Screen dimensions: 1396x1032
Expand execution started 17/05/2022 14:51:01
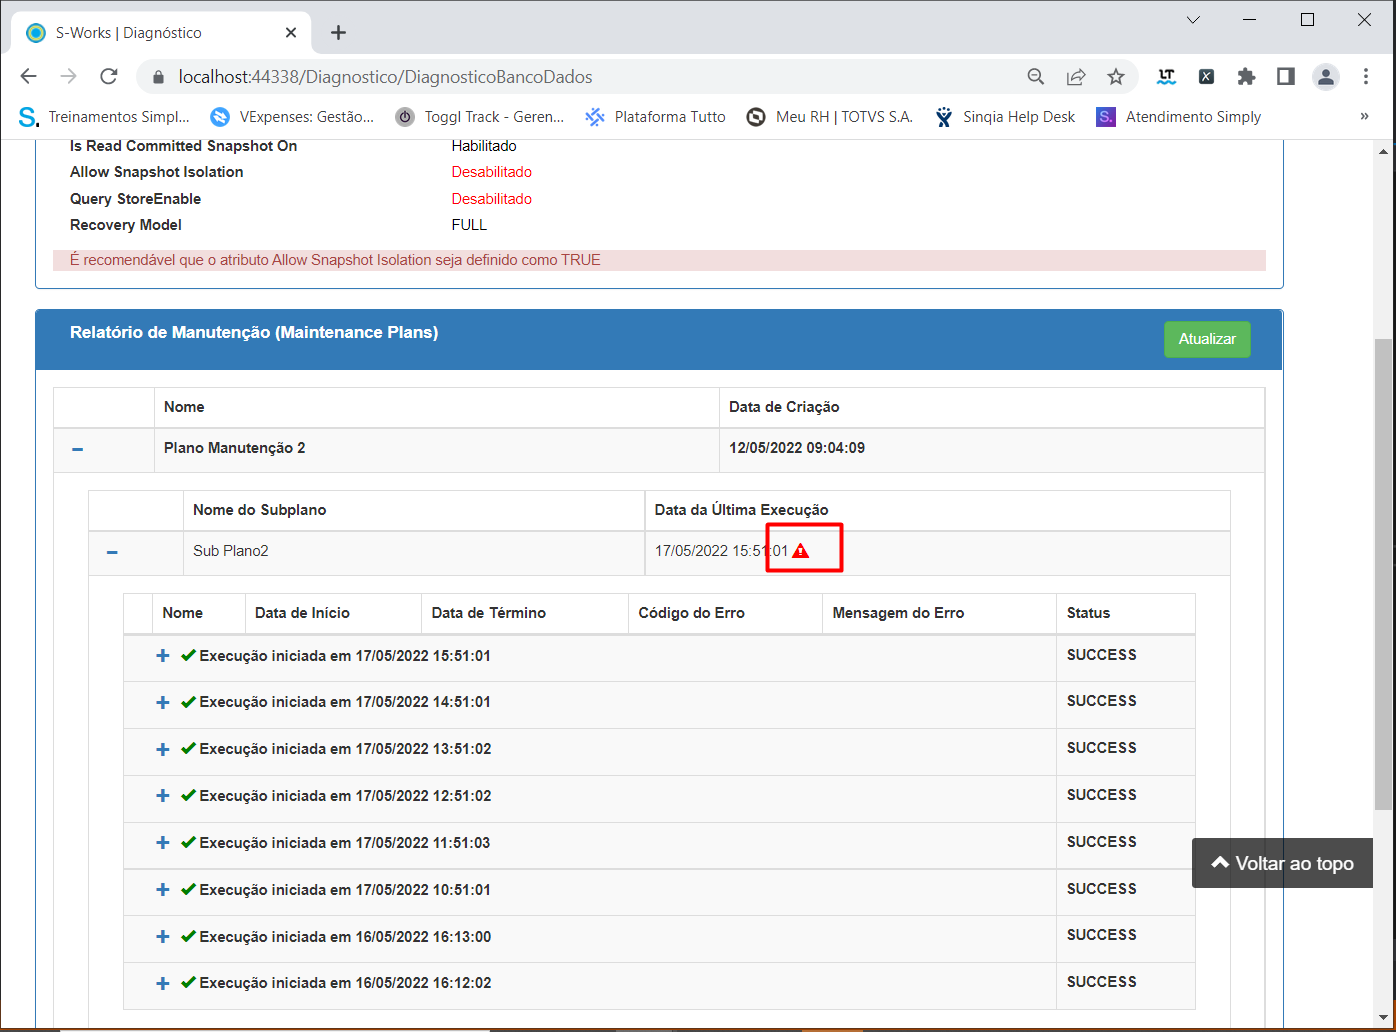pyautogui.click(x=163, y=703)
